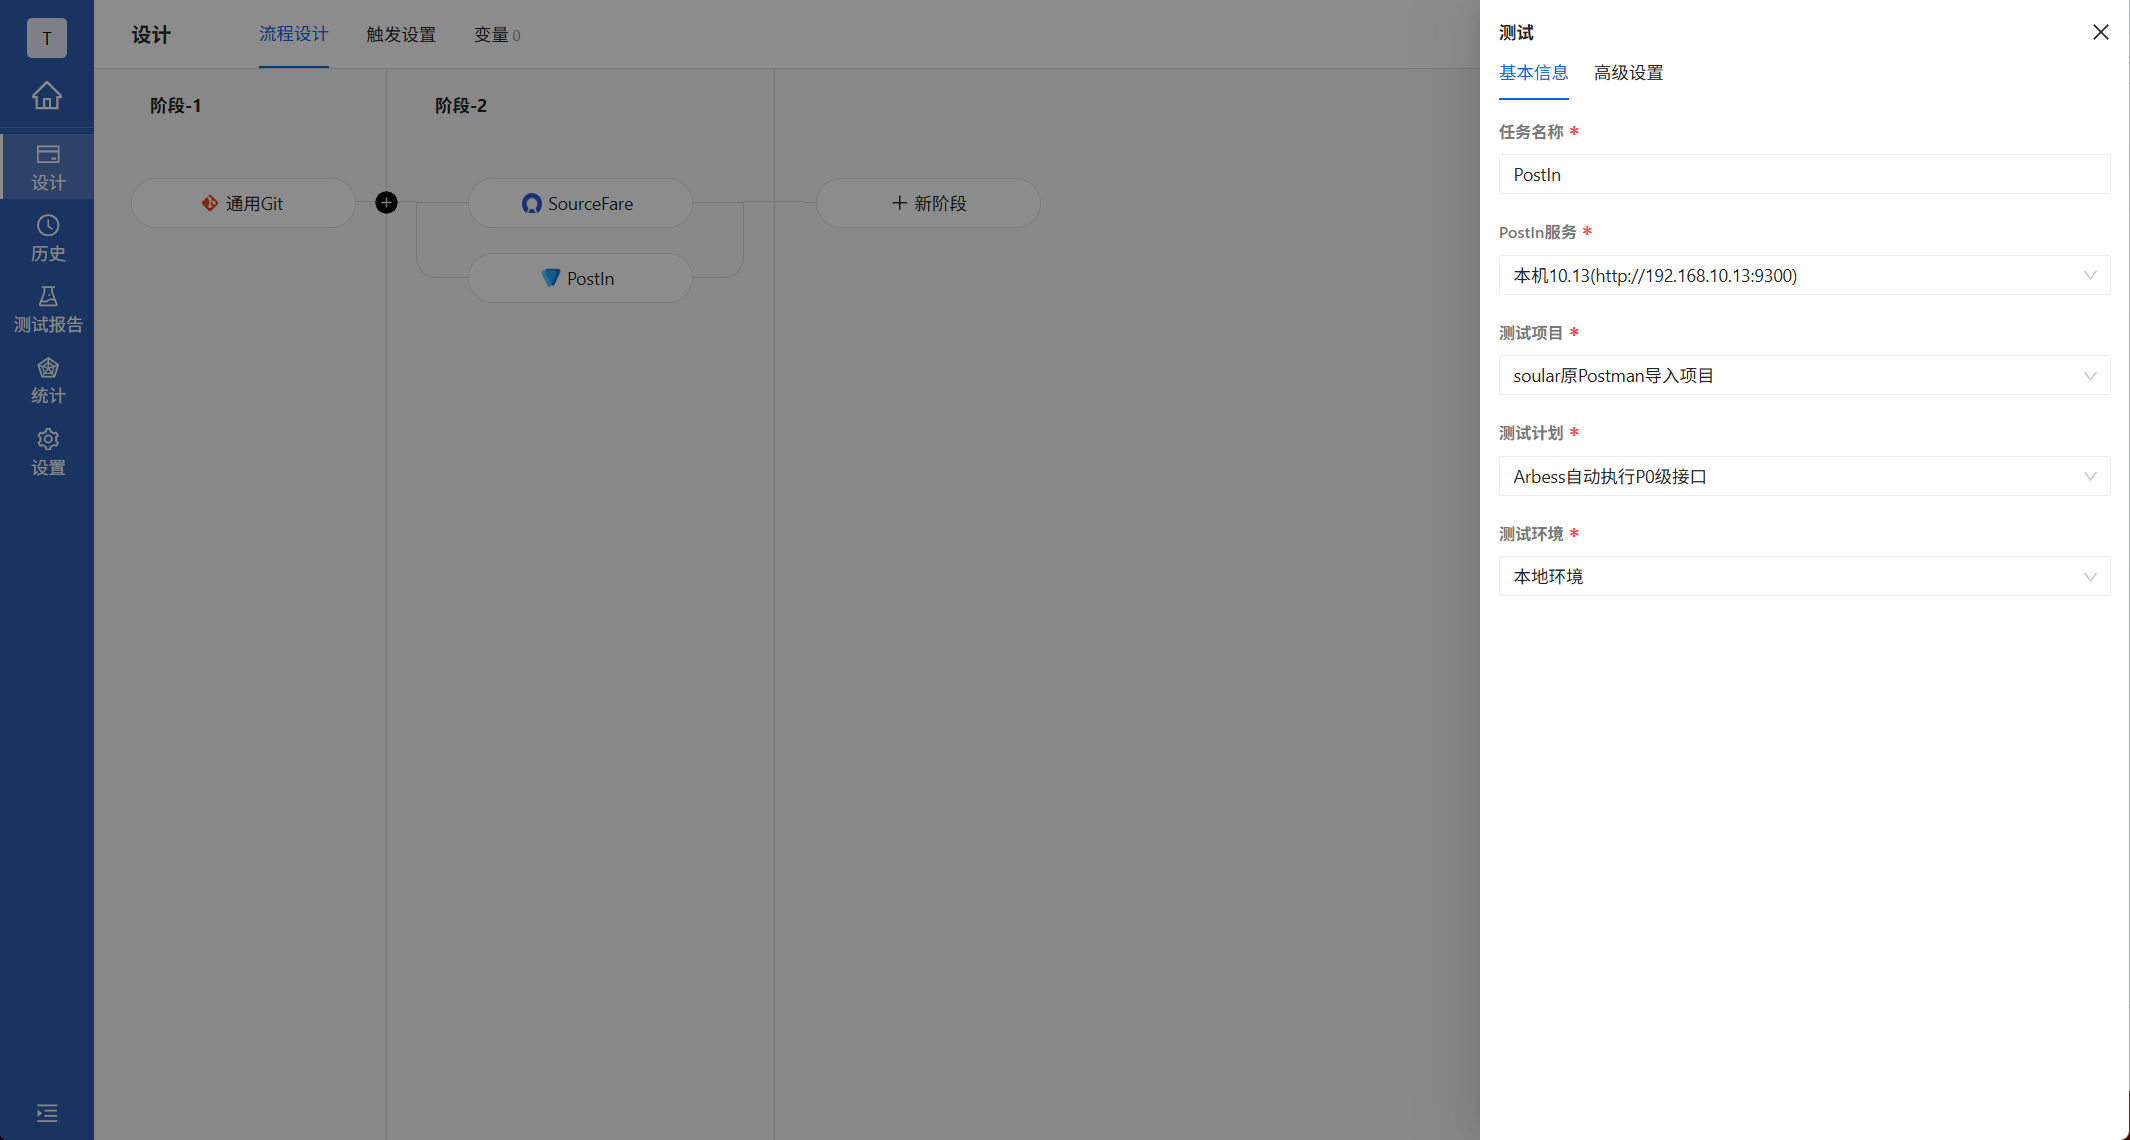2130x1140 pixels.
Task: Click the 新阶段 add stage button
Action: pos(928,203)
